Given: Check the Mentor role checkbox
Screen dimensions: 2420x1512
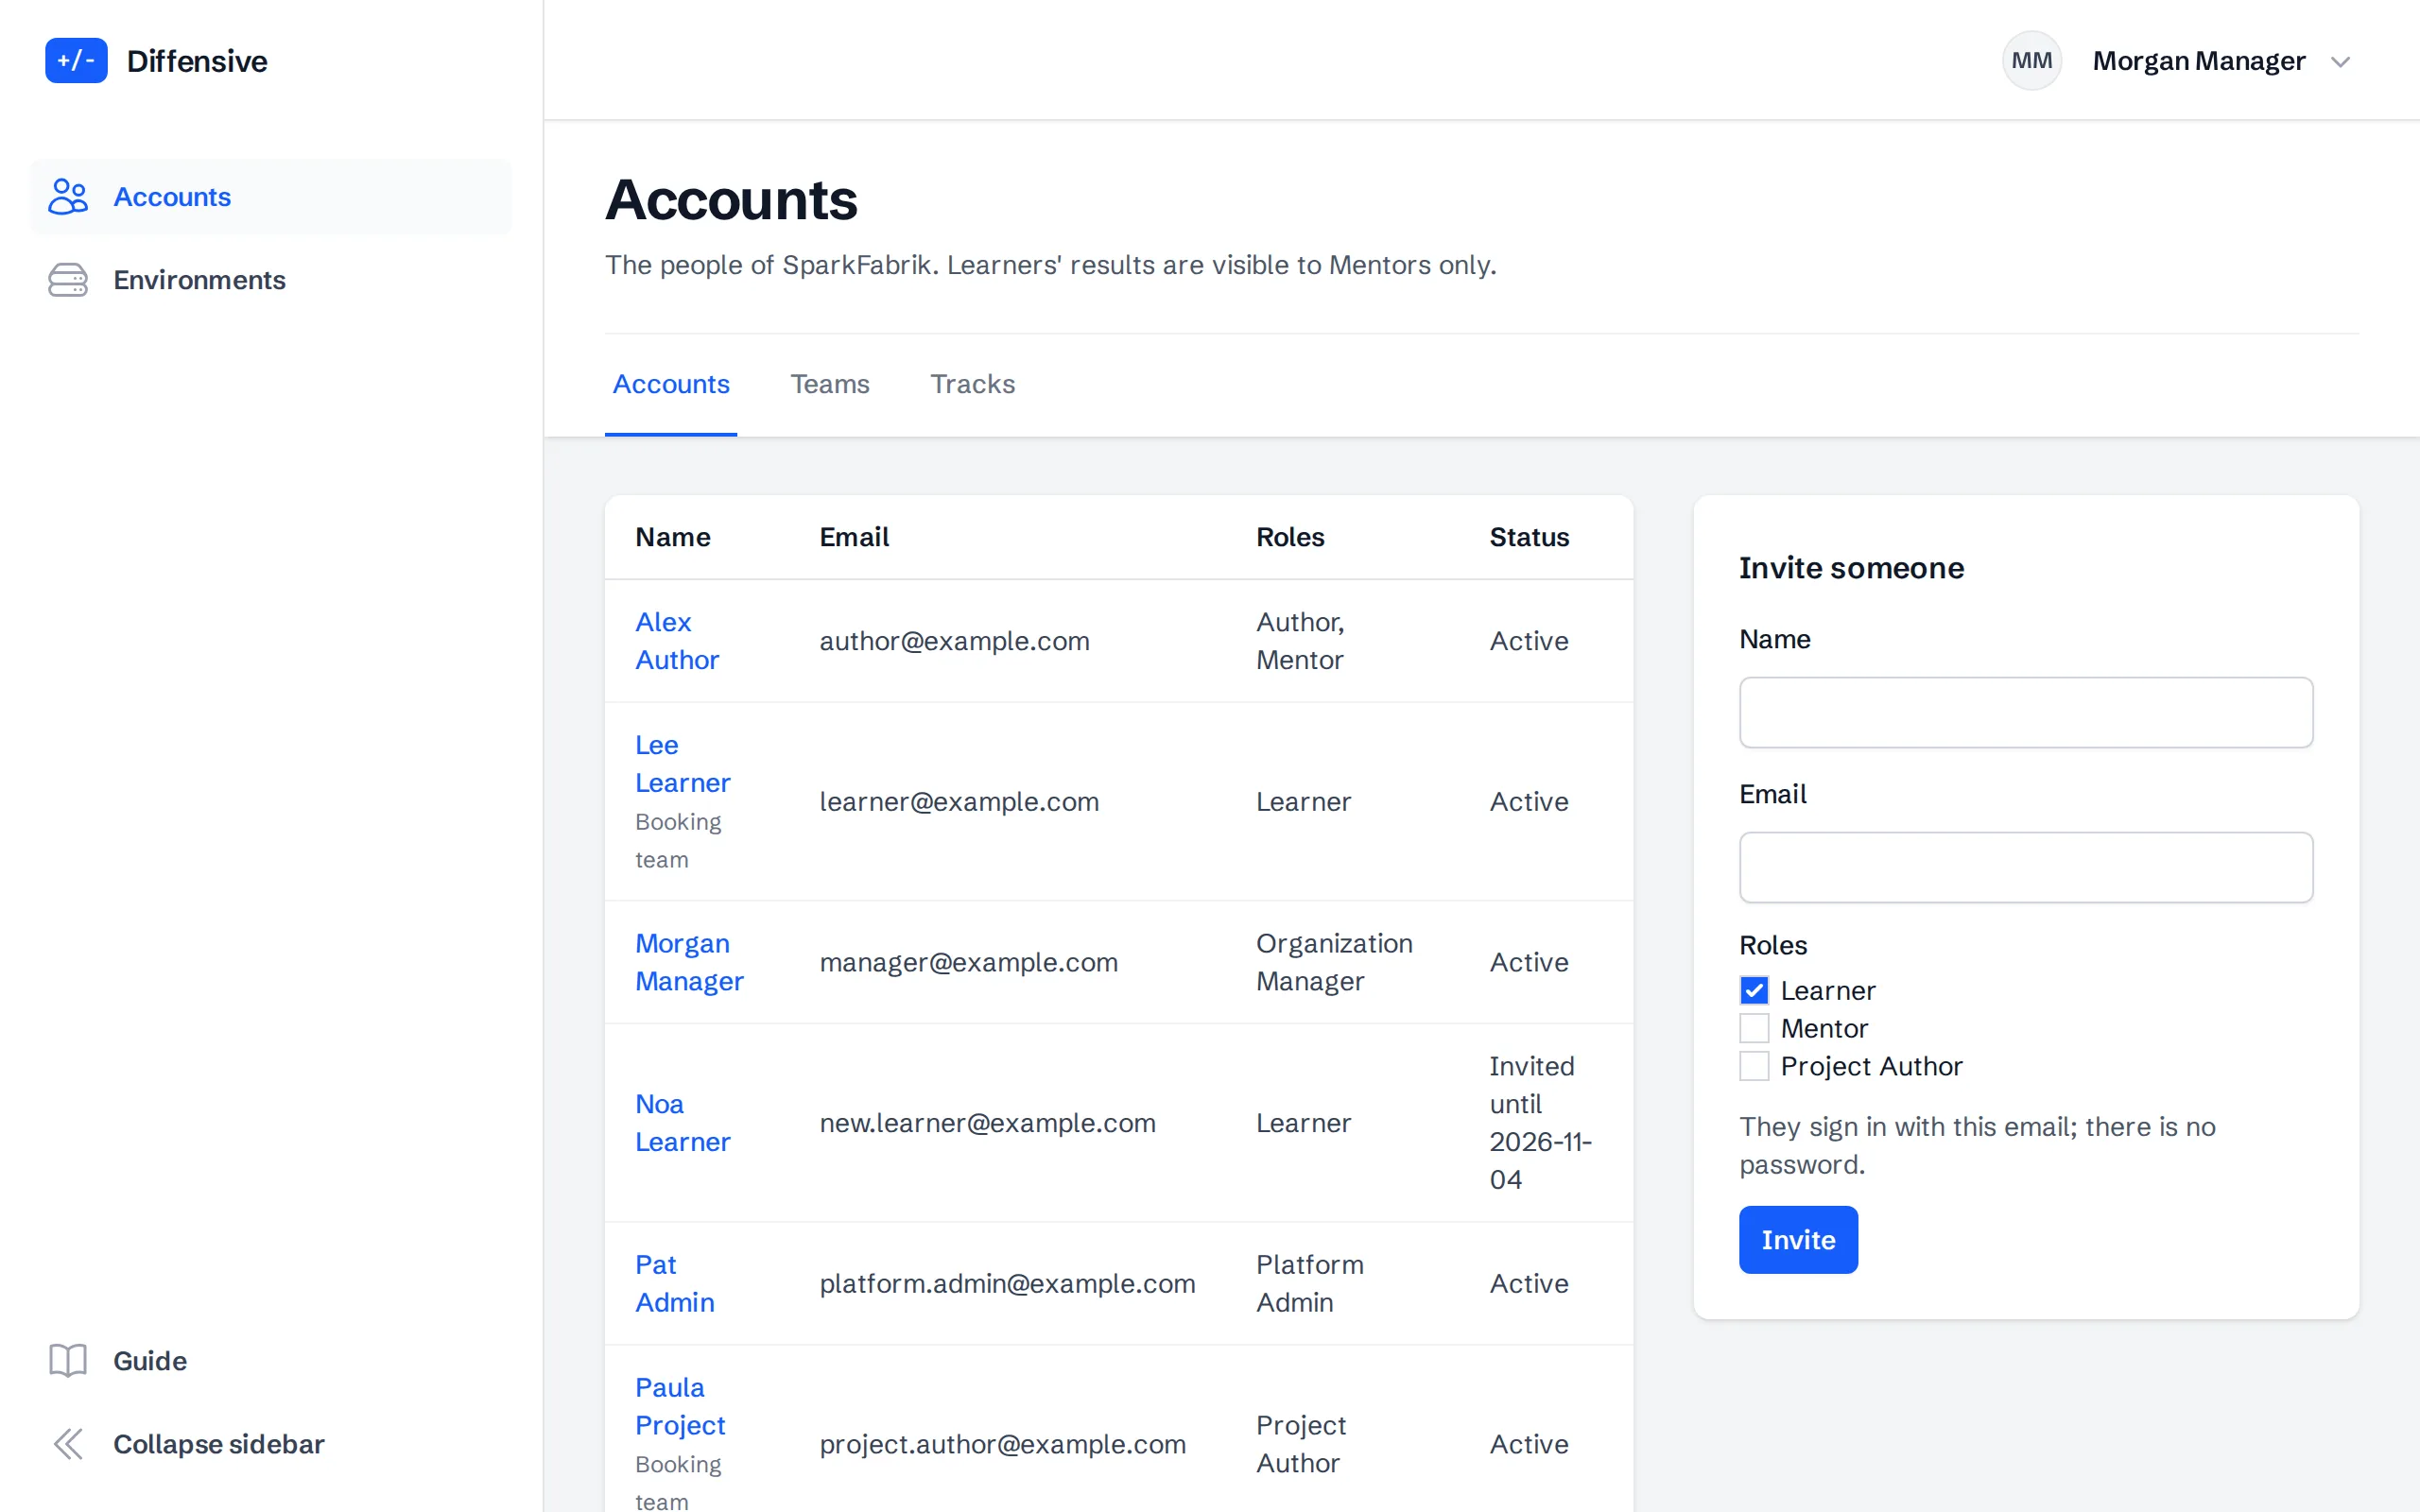Looking at the screenshot, I should point(1754,1028).
